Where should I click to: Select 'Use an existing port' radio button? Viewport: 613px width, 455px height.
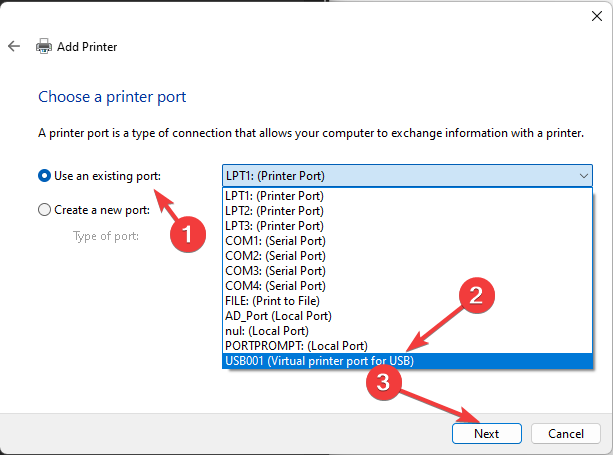45,176
